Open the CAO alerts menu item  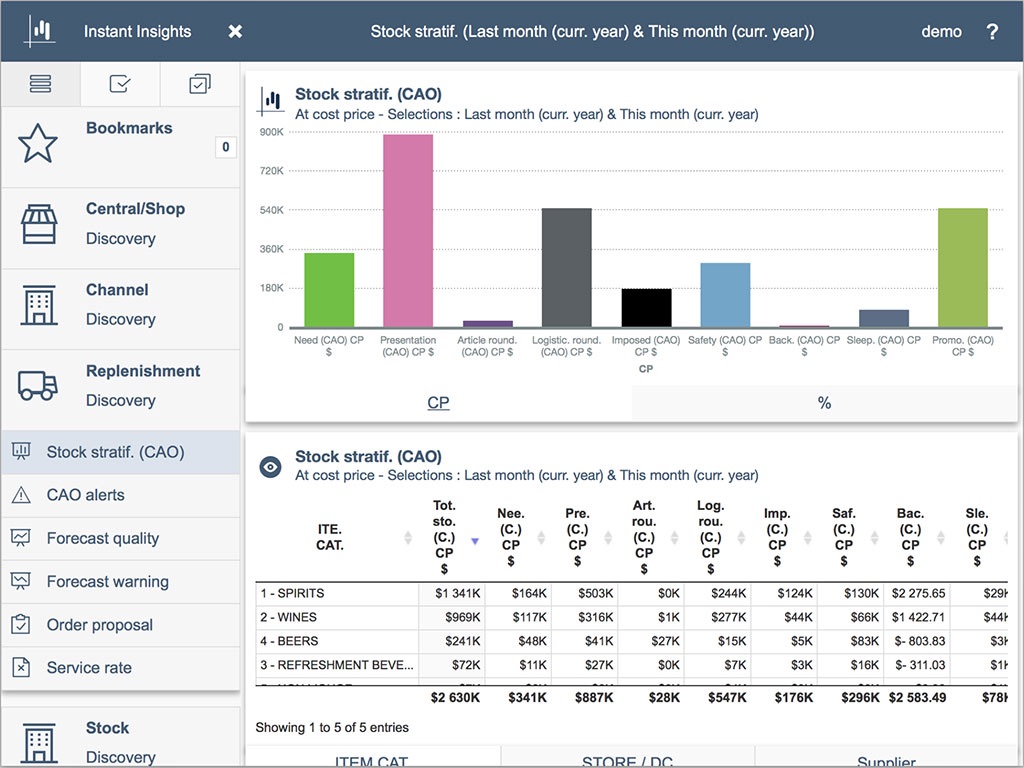click(x=86, y=495)
